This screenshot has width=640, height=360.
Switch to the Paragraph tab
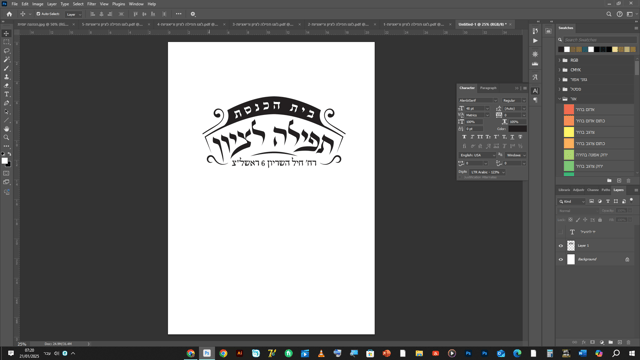pos(488,88)
